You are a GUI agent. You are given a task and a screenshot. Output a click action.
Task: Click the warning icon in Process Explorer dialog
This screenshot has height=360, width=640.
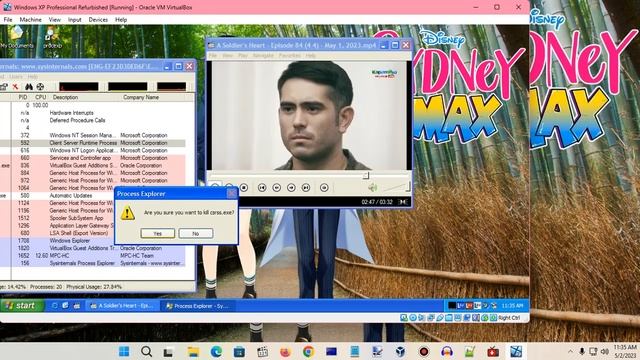pyautogui.click(x=127, y=213)
